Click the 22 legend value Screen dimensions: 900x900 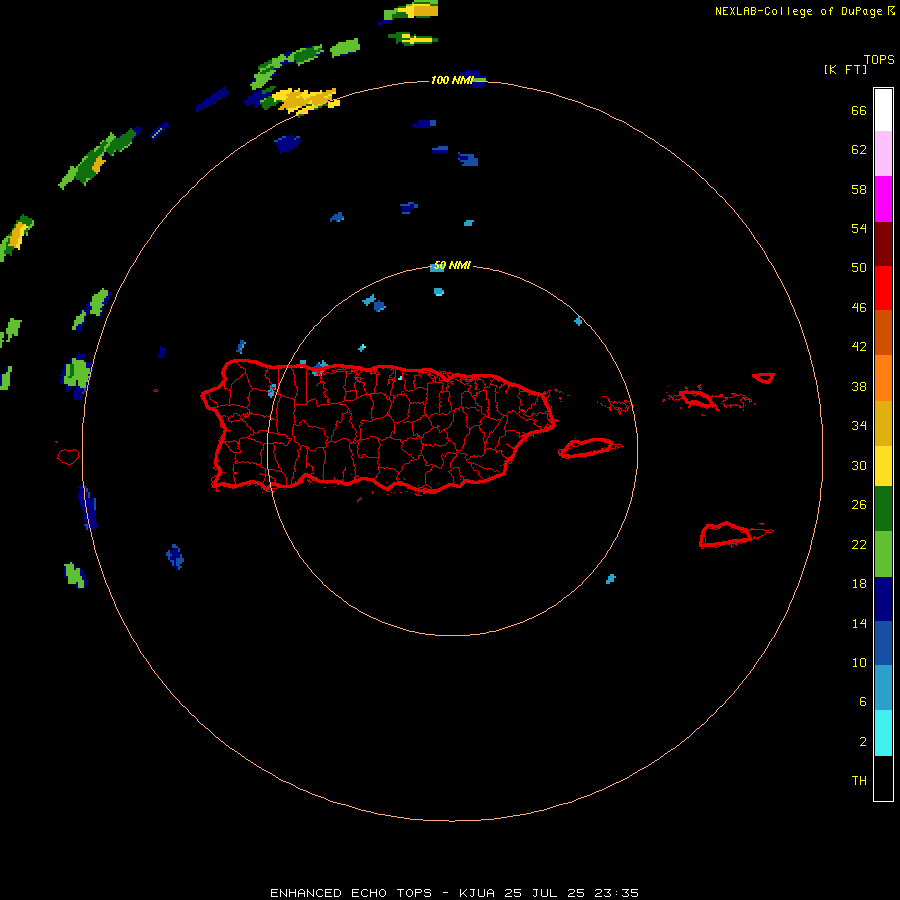pyautogui.click(x=859, y=544)
